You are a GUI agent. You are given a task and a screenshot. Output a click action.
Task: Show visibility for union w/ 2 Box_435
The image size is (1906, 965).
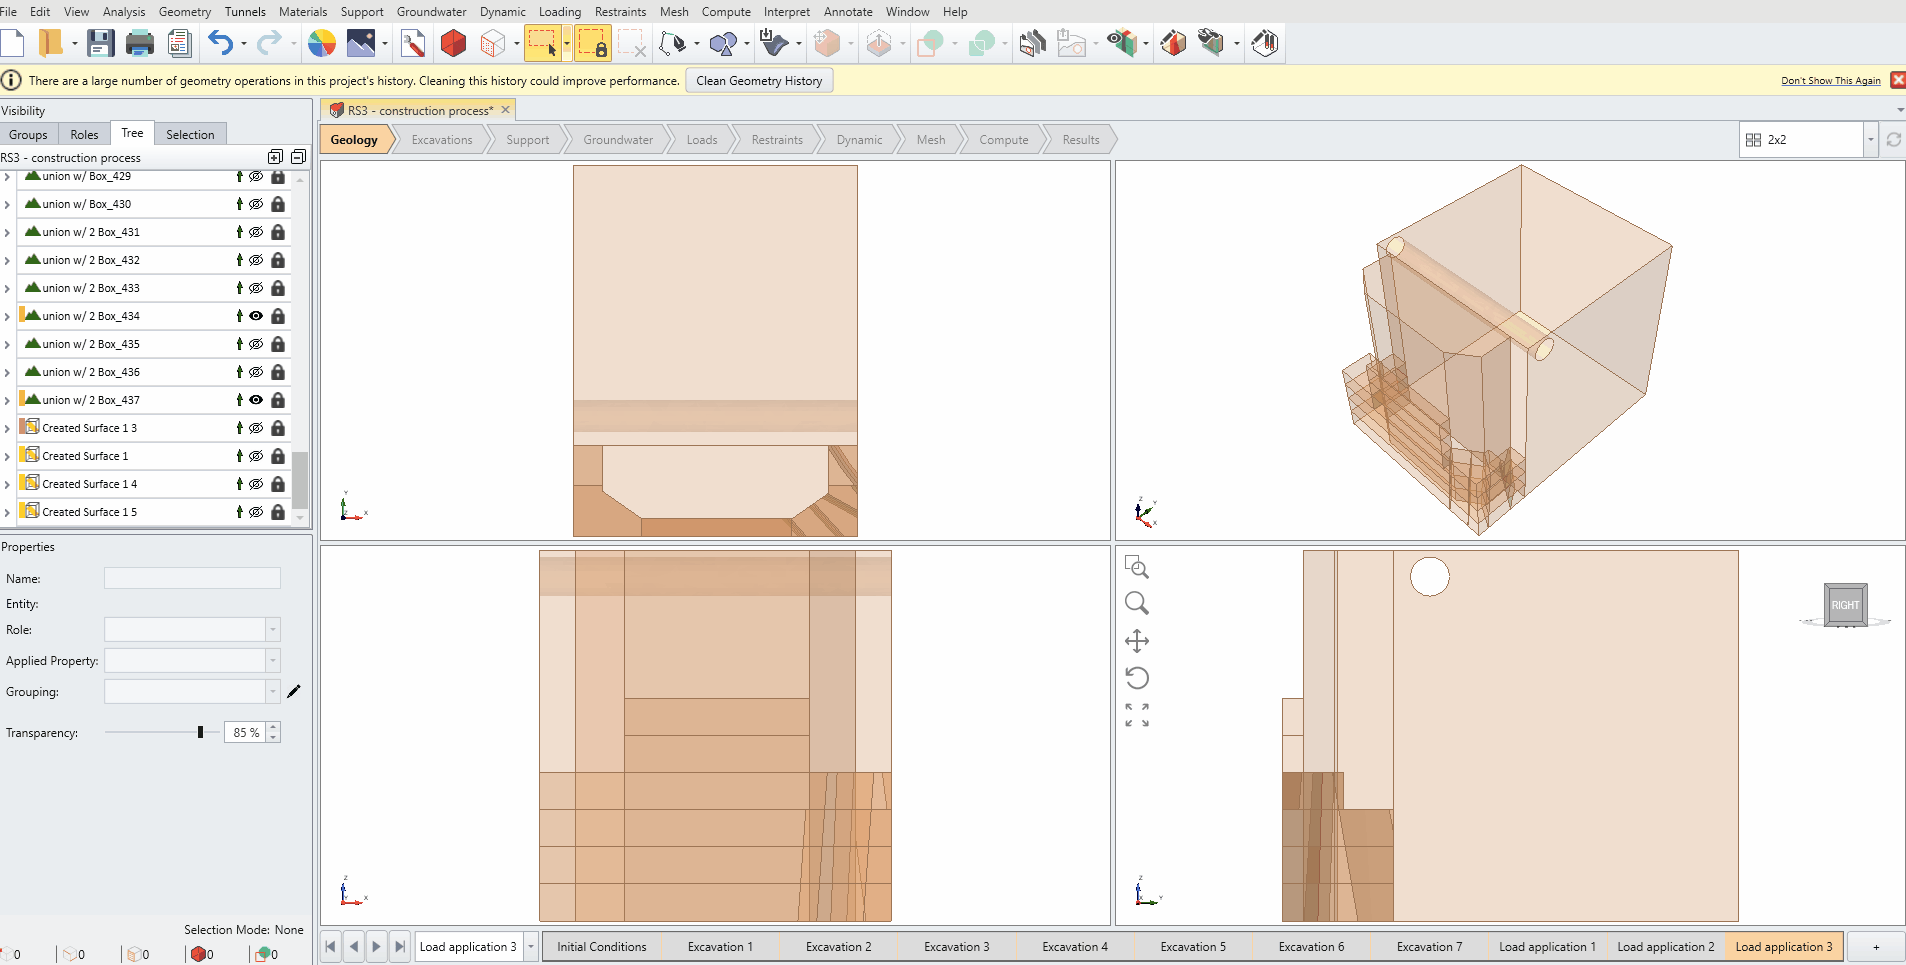256,343
